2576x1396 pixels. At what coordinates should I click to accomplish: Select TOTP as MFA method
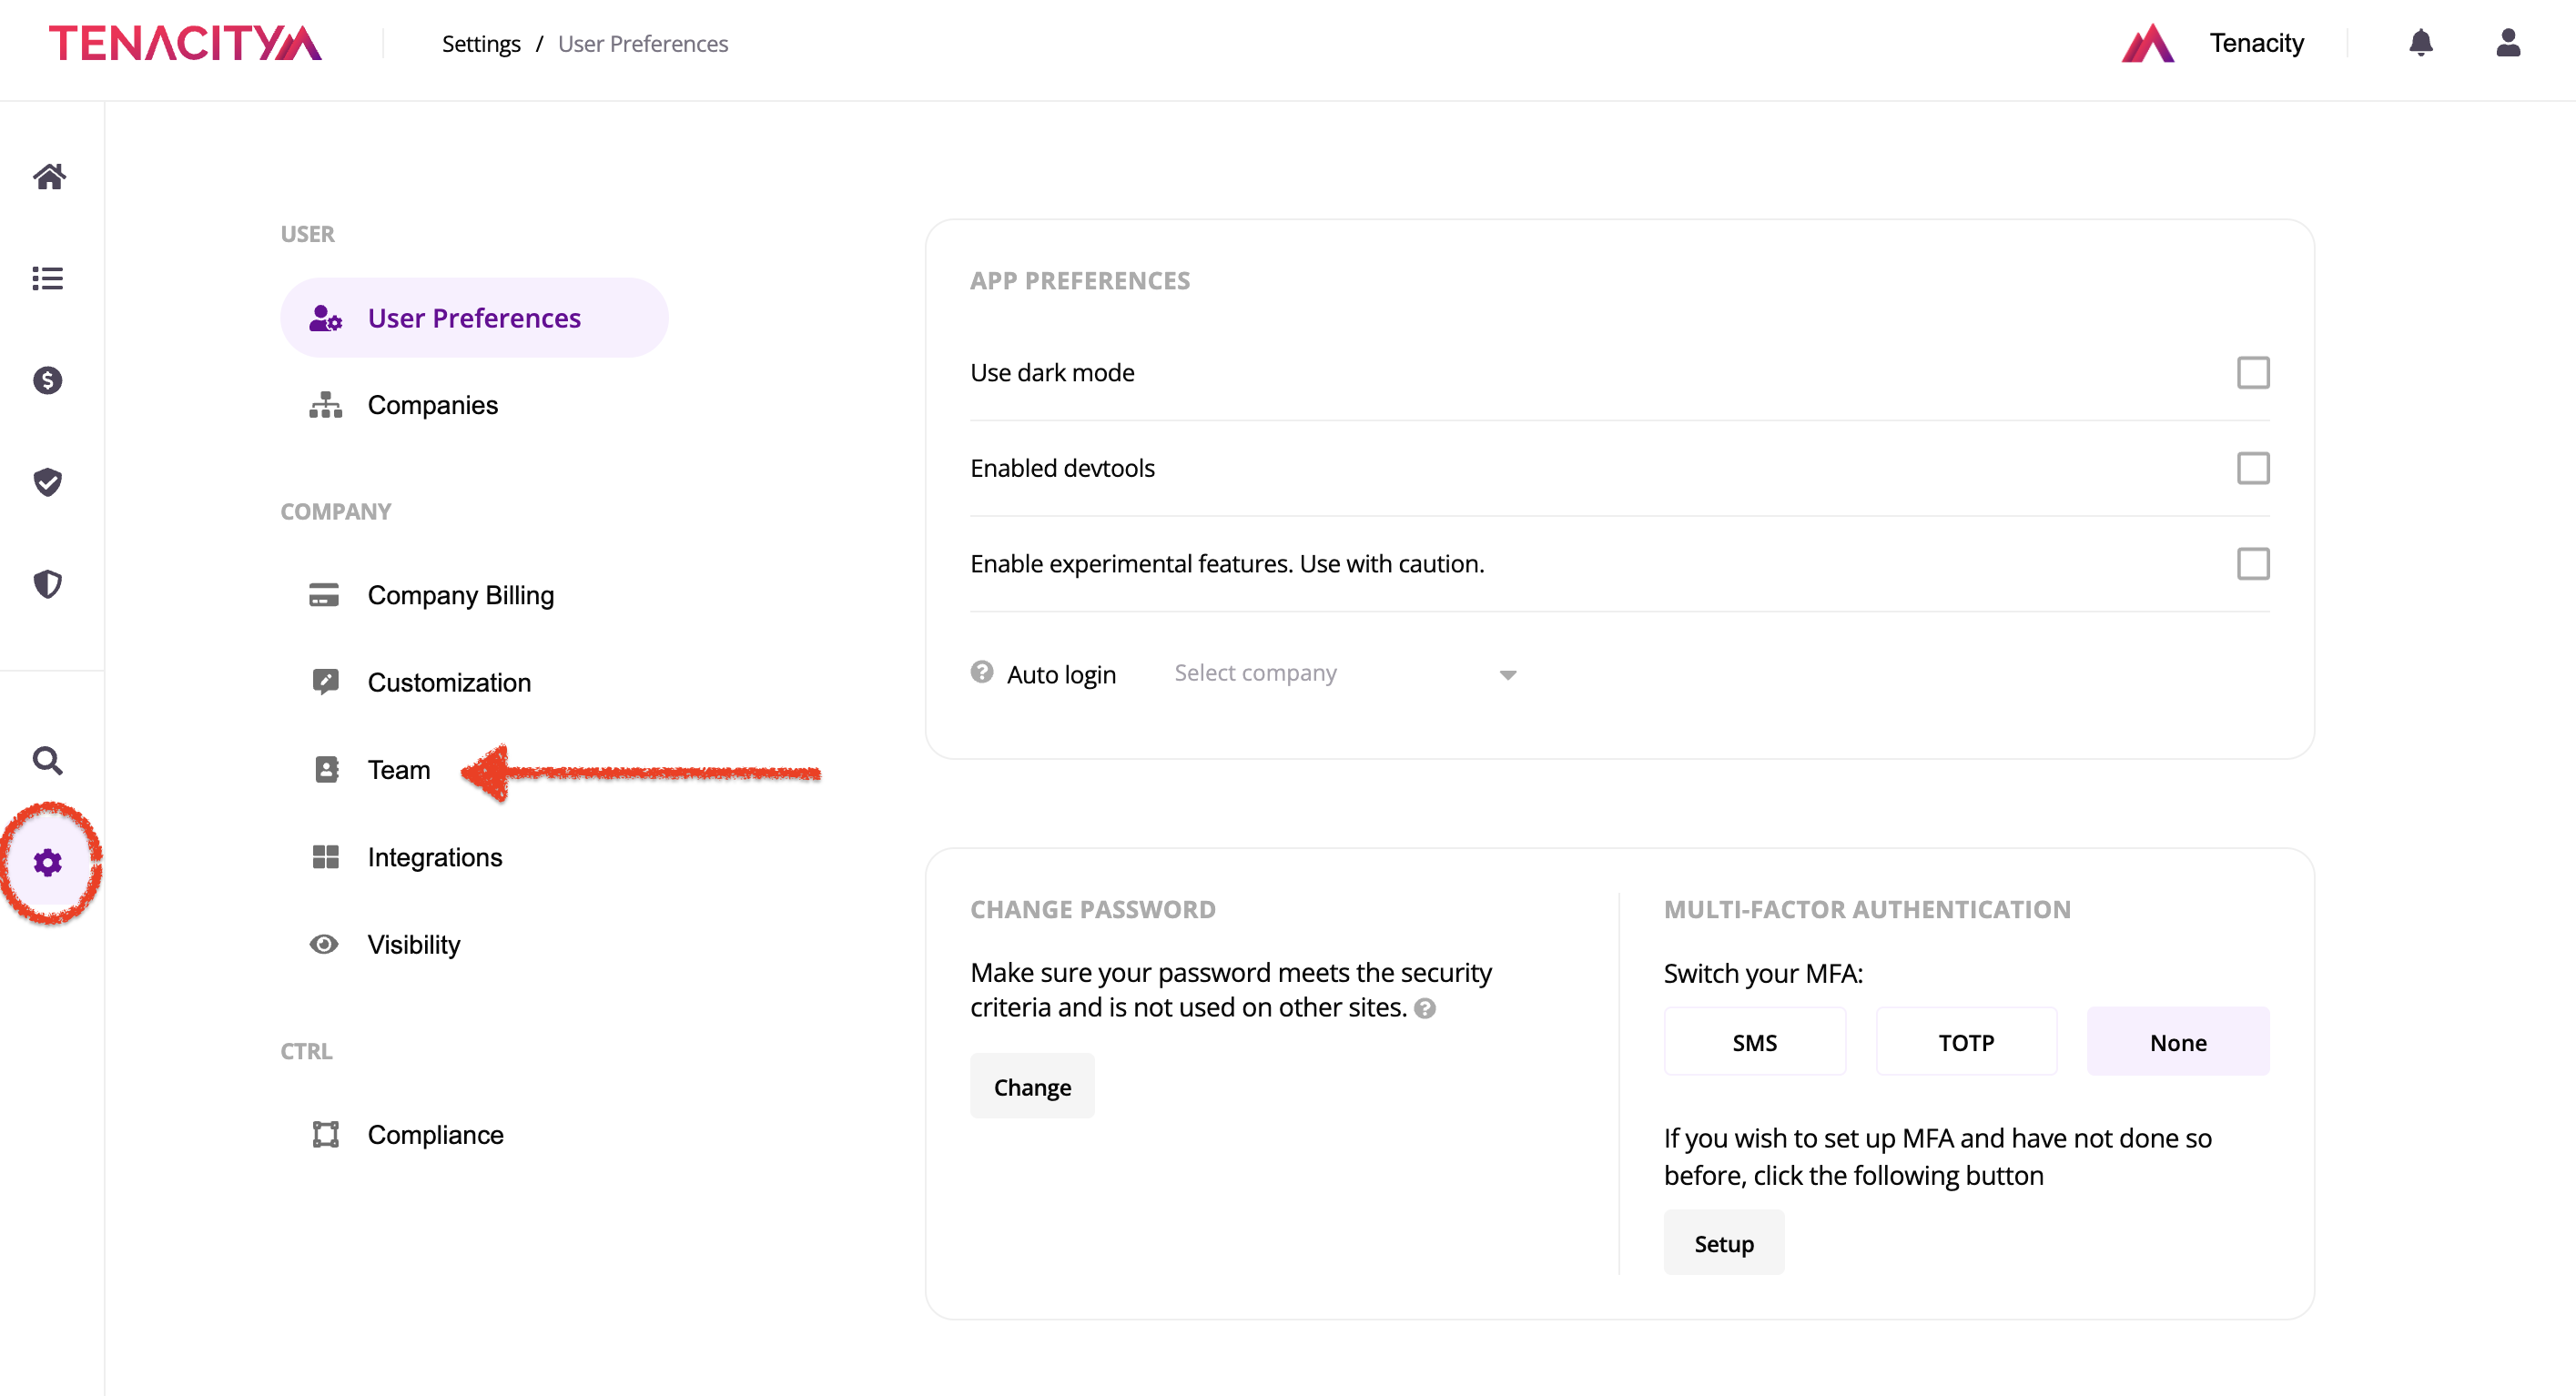[x=1966, y=1043]
